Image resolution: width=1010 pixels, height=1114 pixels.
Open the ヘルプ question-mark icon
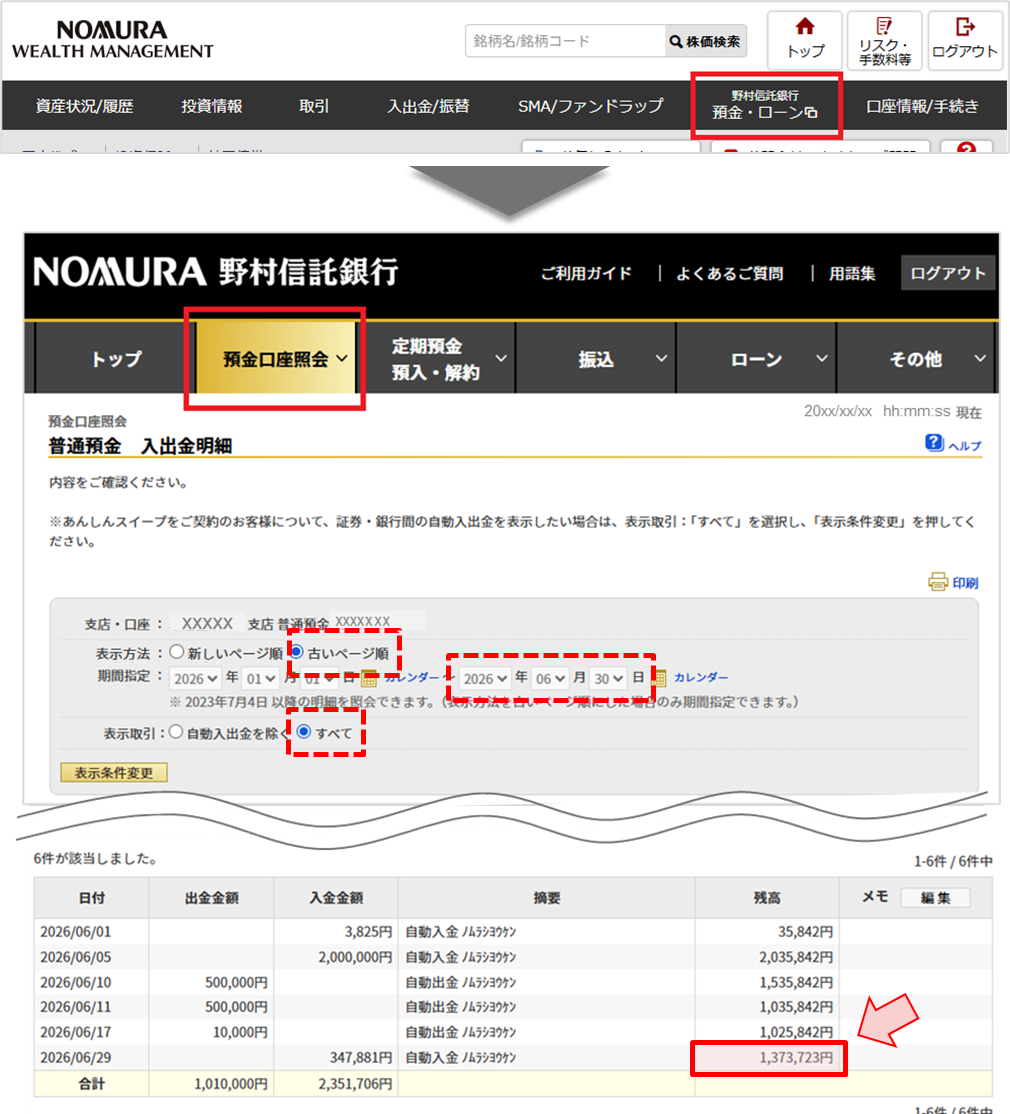coord(934,443)
